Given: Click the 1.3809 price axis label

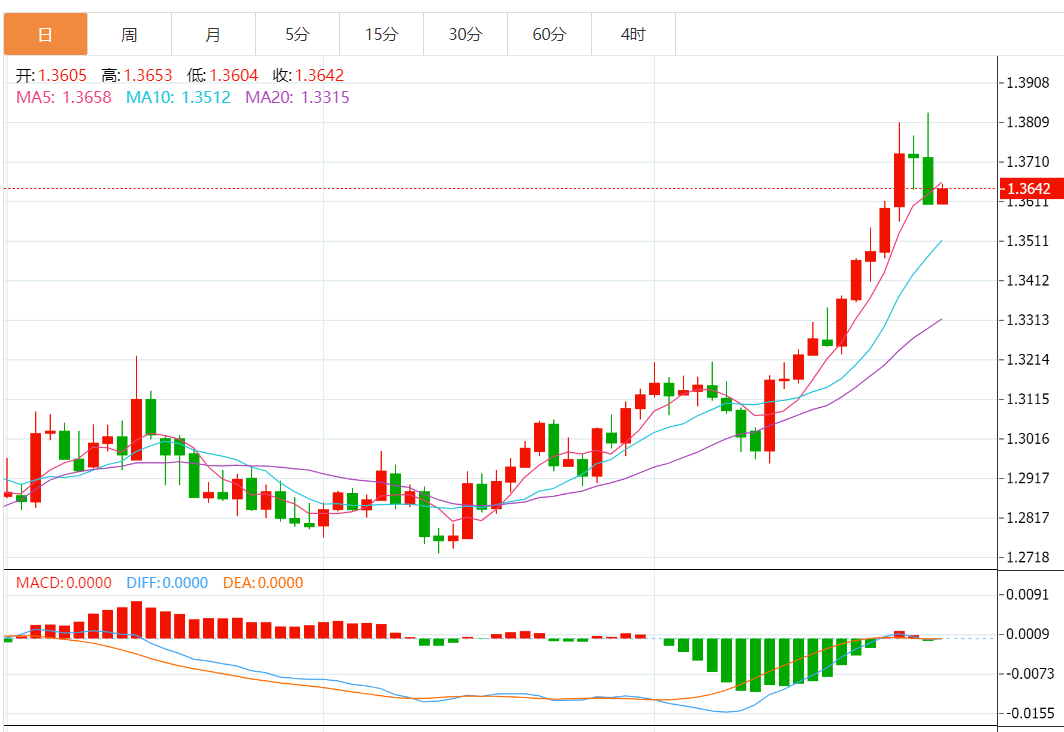Looking at the screenshot, I should 1027,122.
